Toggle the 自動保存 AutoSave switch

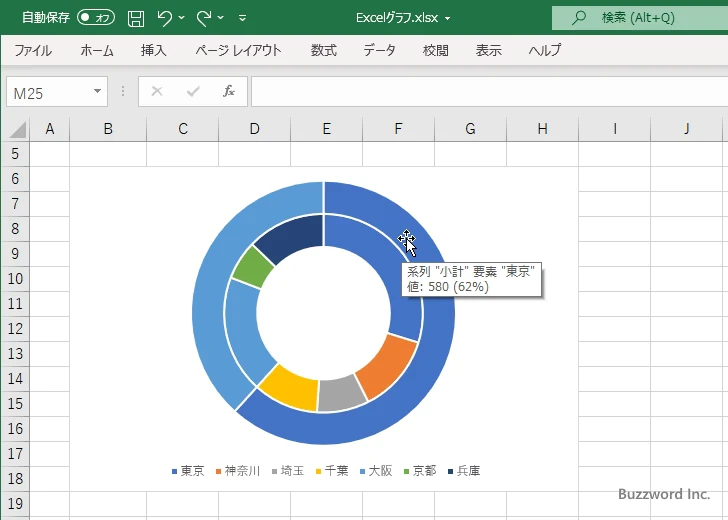96,18
